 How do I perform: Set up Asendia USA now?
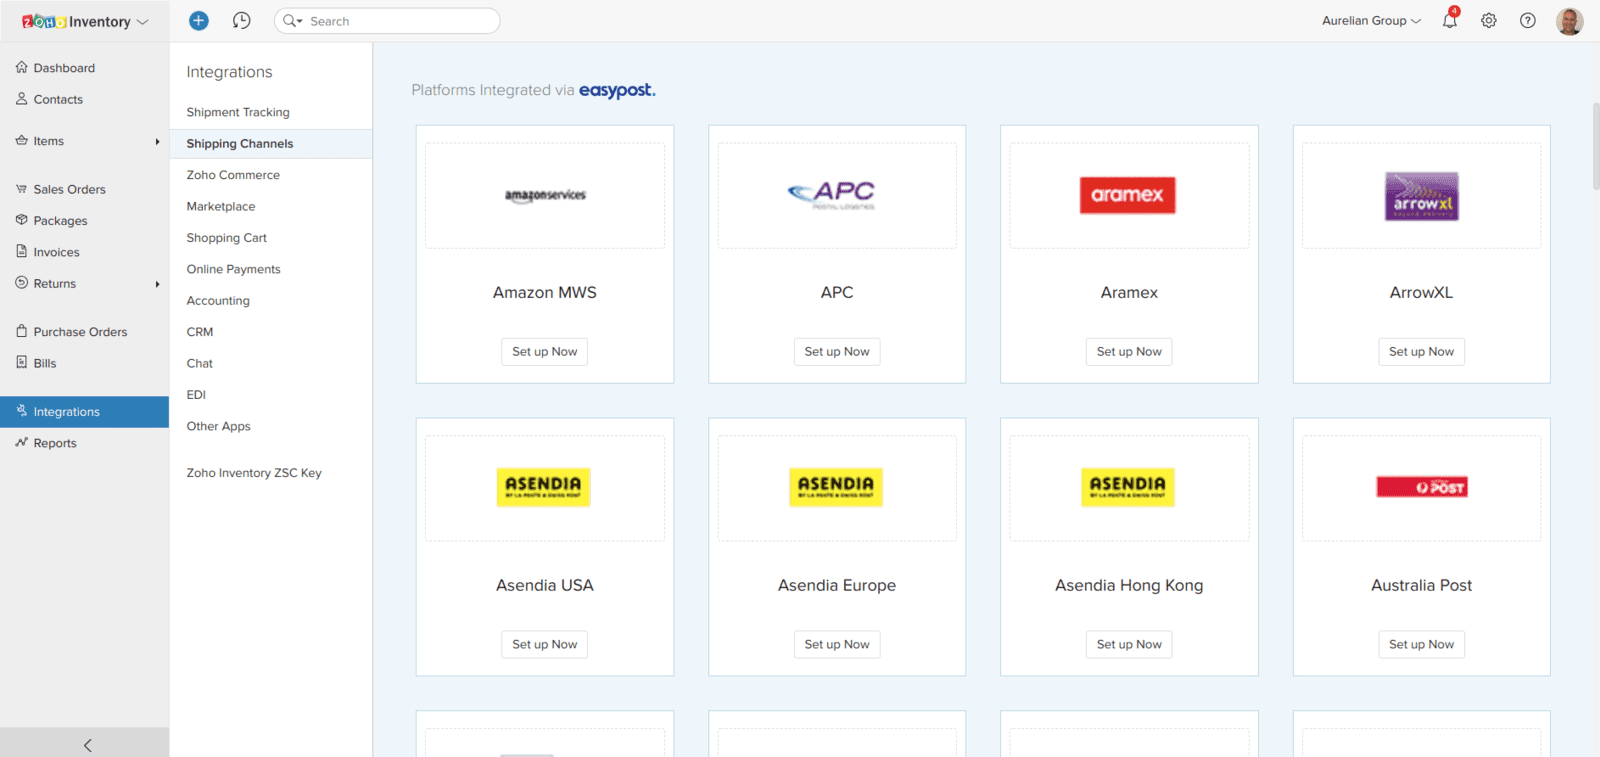click(545, 645)
